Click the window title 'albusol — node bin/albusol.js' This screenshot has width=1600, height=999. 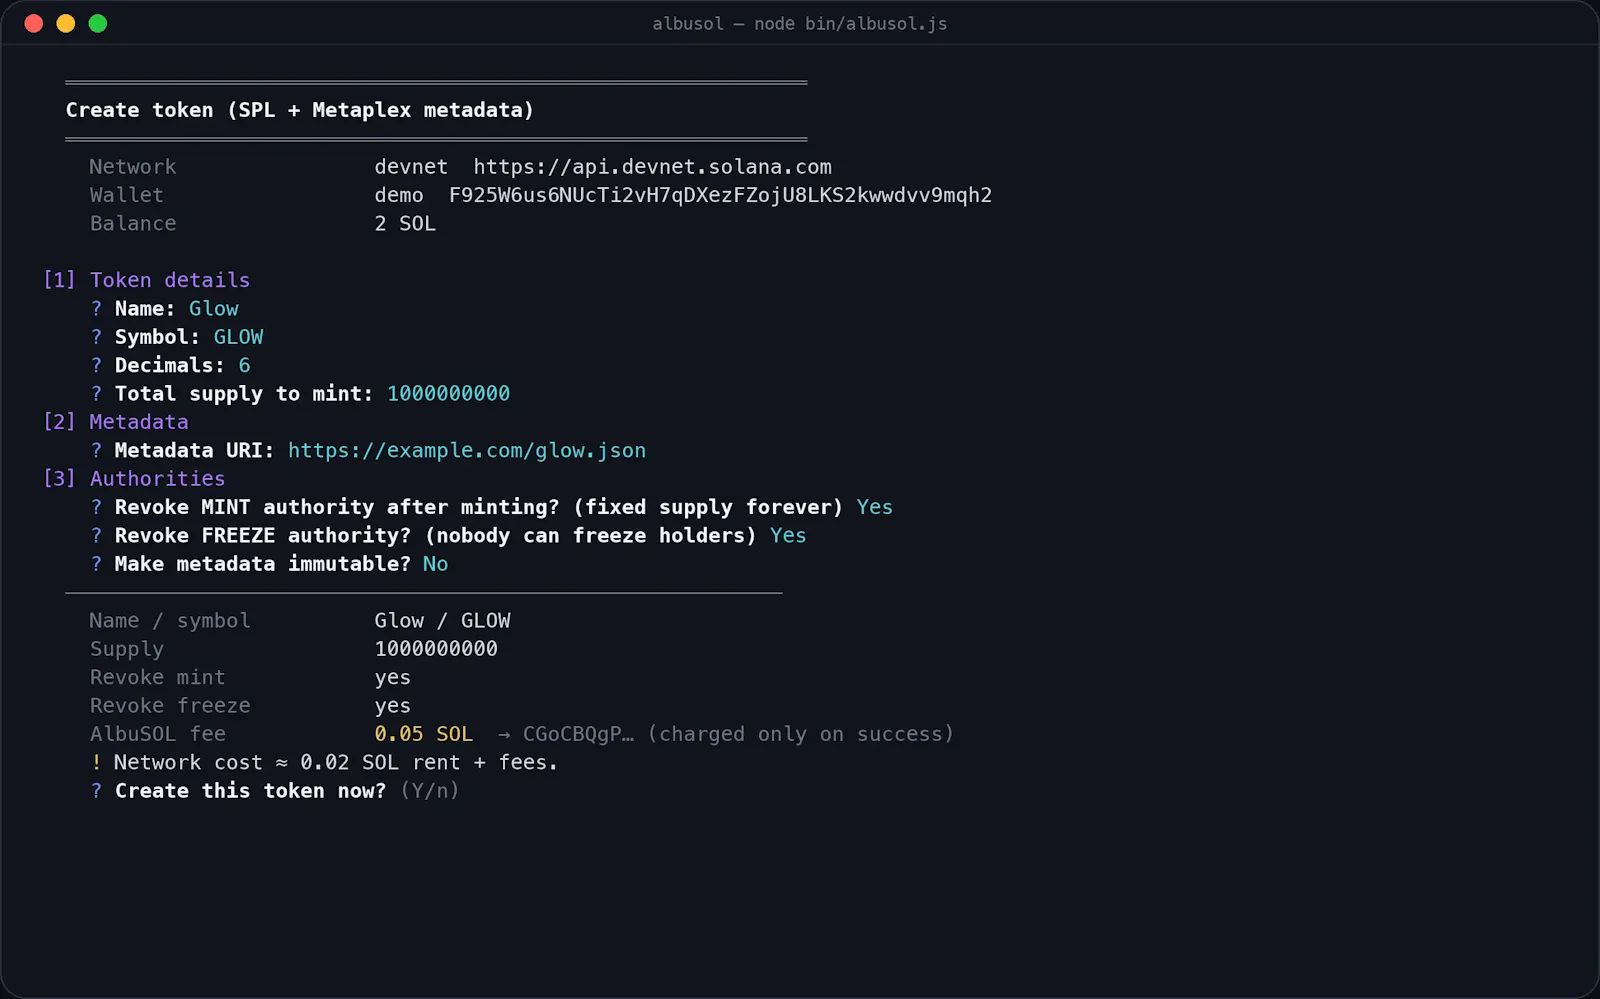800,23
